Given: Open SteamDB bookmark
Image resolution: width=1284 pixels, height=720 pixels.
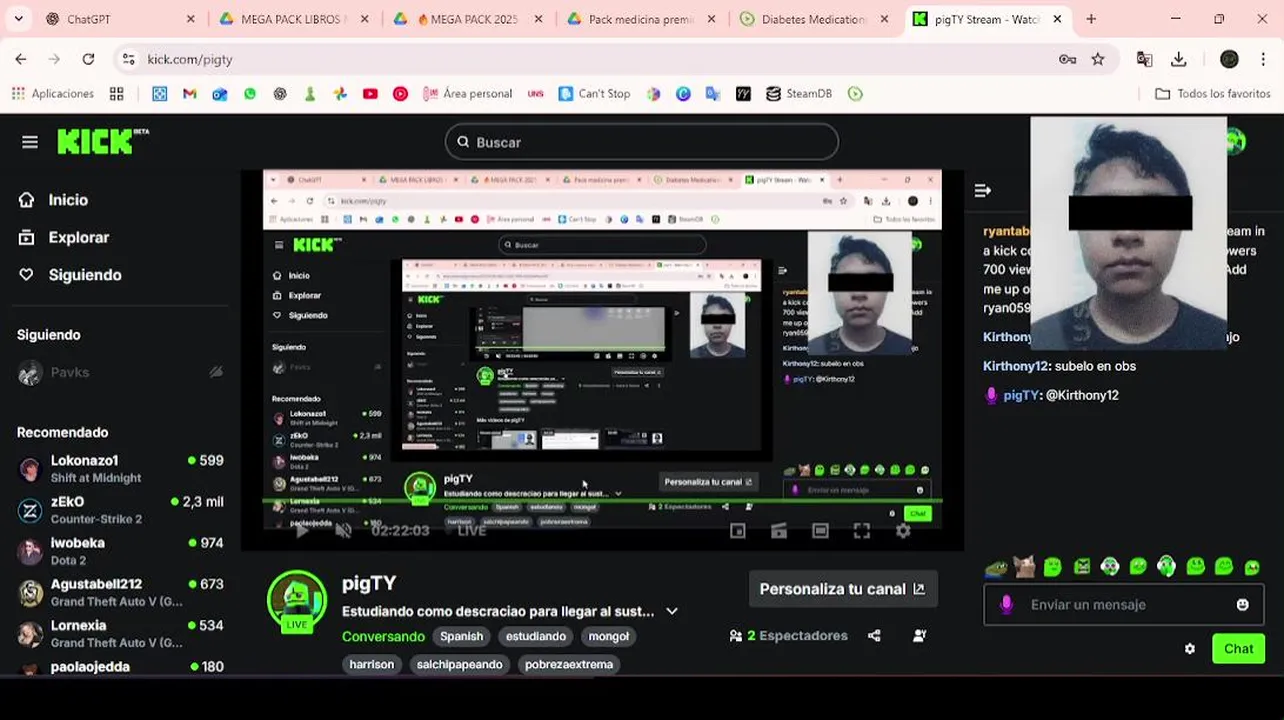Looking at the screenshot, I should 798,93.
